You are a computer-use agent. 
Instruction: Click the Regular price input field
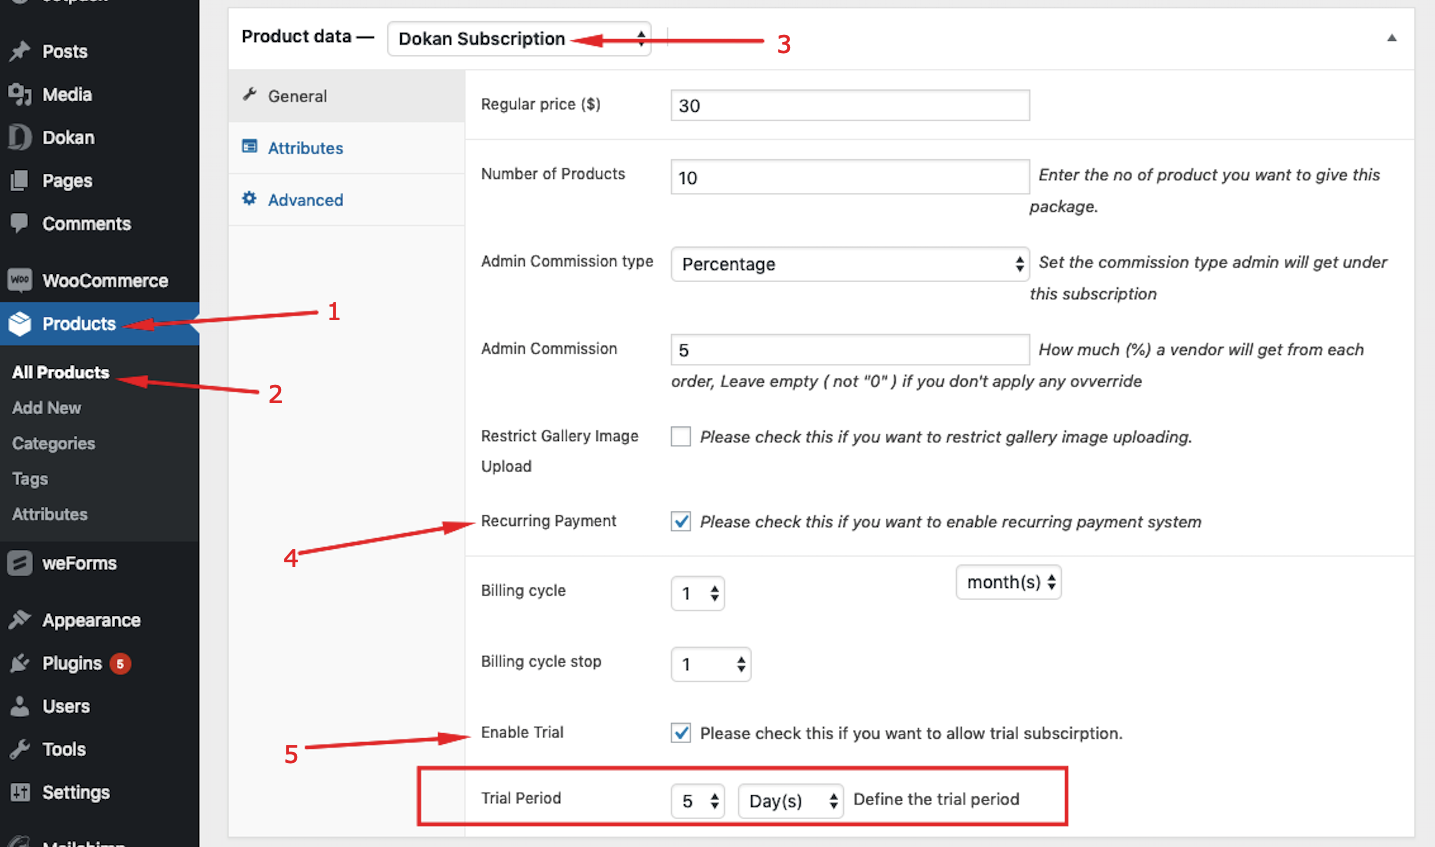(x=850, y=105)
